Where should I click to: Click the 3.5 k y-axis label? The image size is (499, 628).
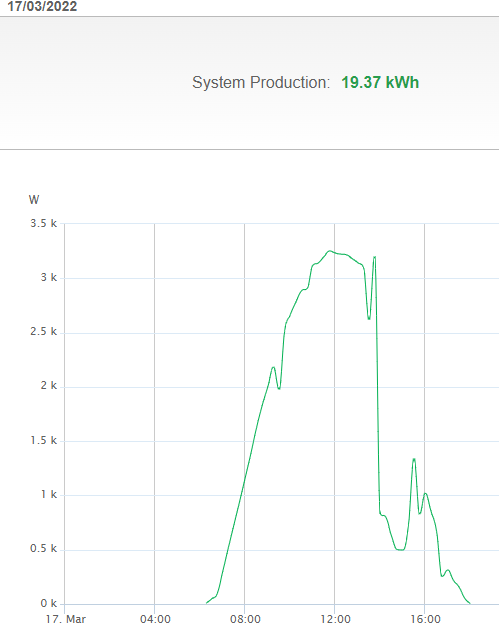[44, 223]
